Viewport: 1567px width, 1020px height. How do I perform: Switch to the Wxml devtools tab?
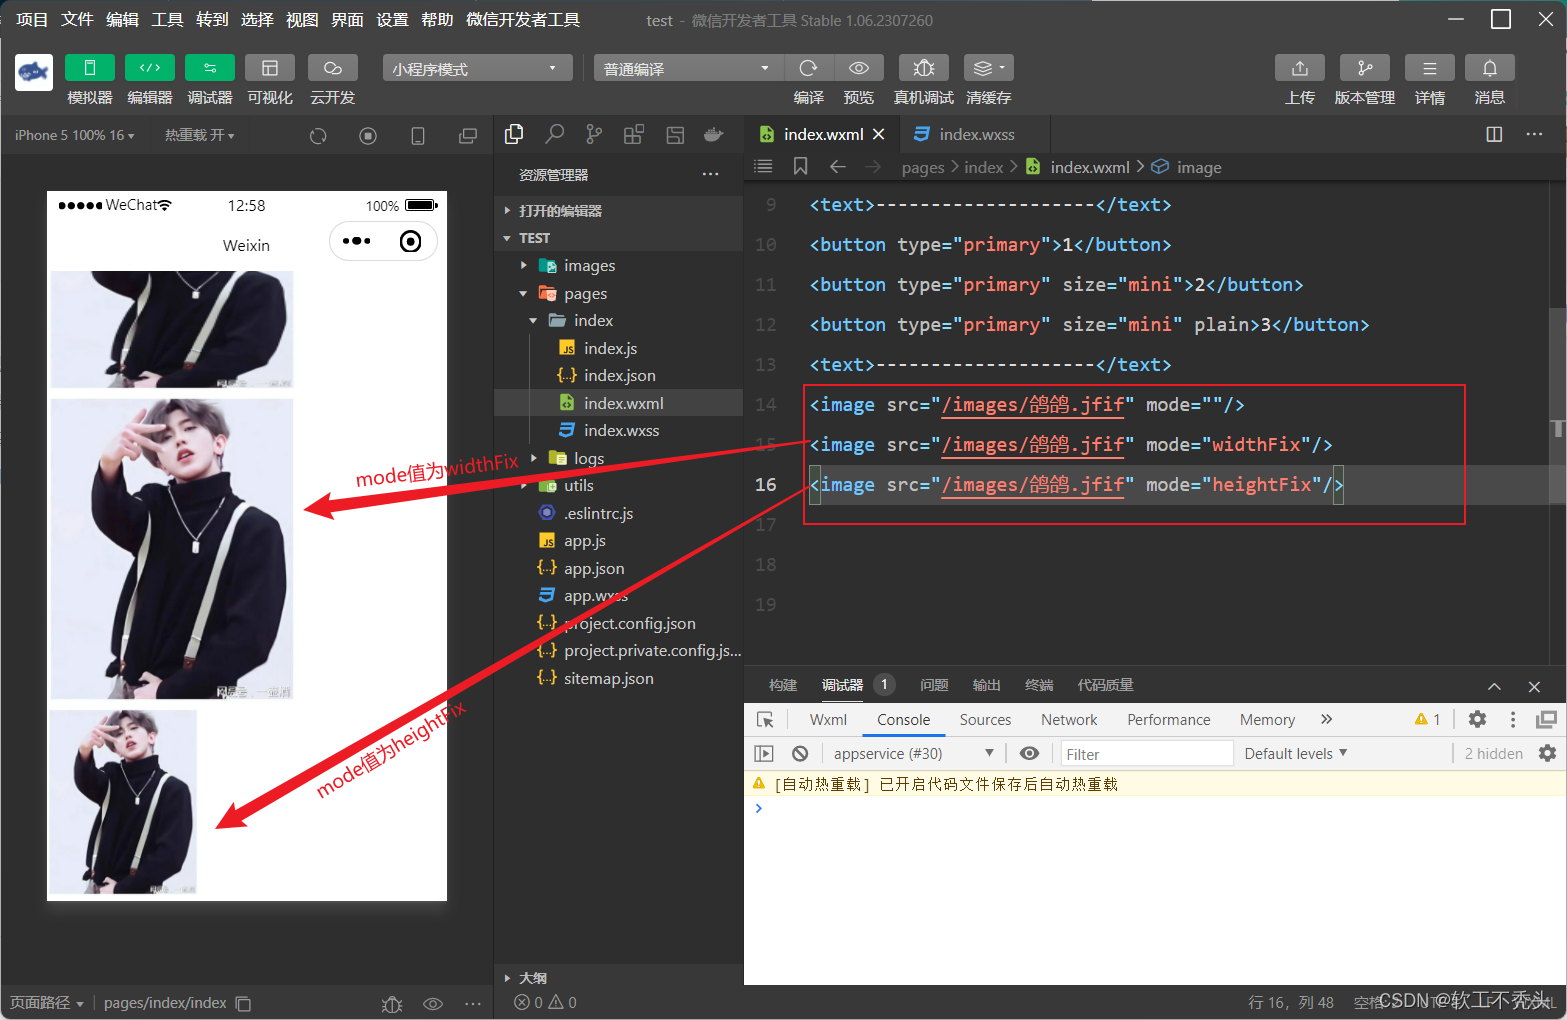click(x=828, y=720)
